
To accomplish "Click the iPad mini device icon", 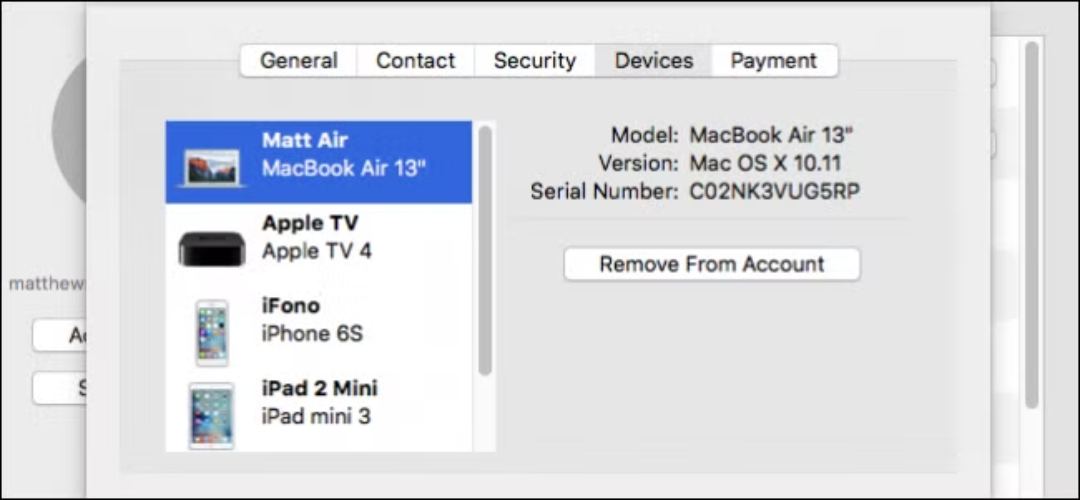I will coord(212,416).
